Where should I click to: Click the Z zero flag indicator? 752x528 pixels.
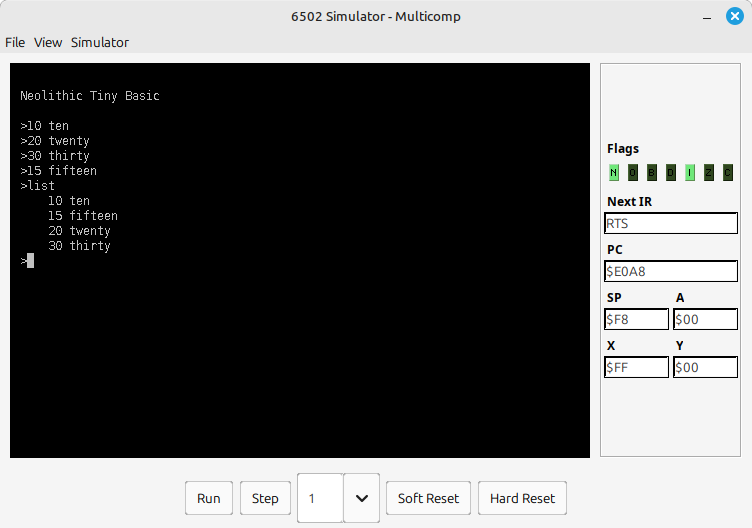point(708,173)
